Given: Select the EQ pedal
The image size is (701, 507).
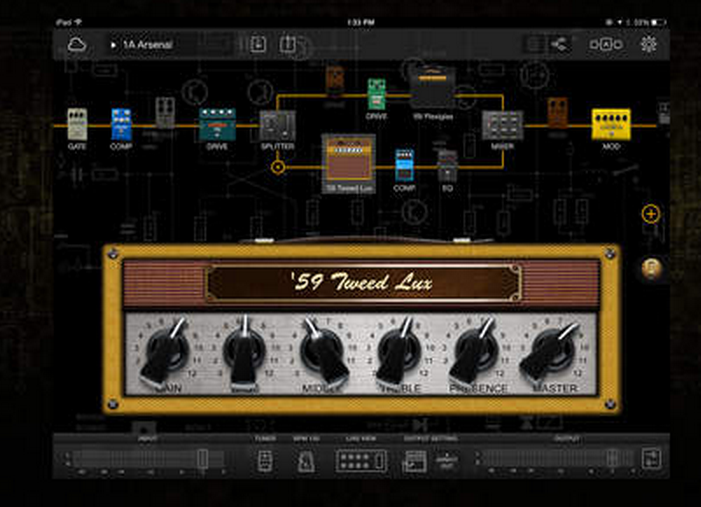Looking at the screenshot, I should click(x=448, y=166).
